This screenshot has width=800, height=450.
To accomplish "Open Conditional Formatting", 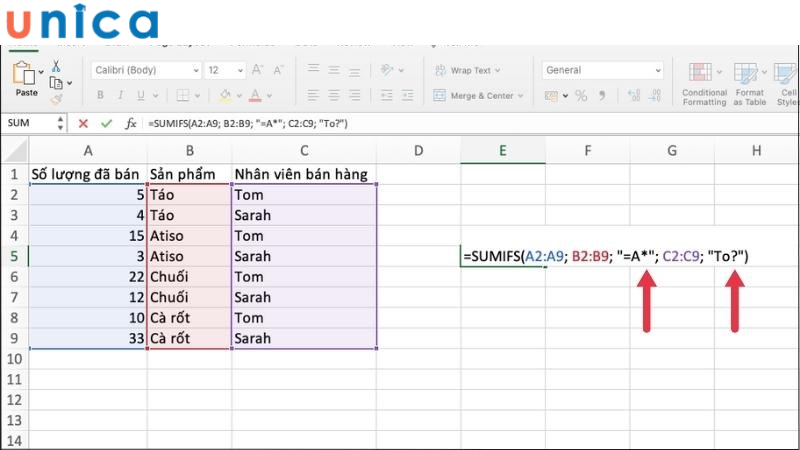I will coord(704,84).
